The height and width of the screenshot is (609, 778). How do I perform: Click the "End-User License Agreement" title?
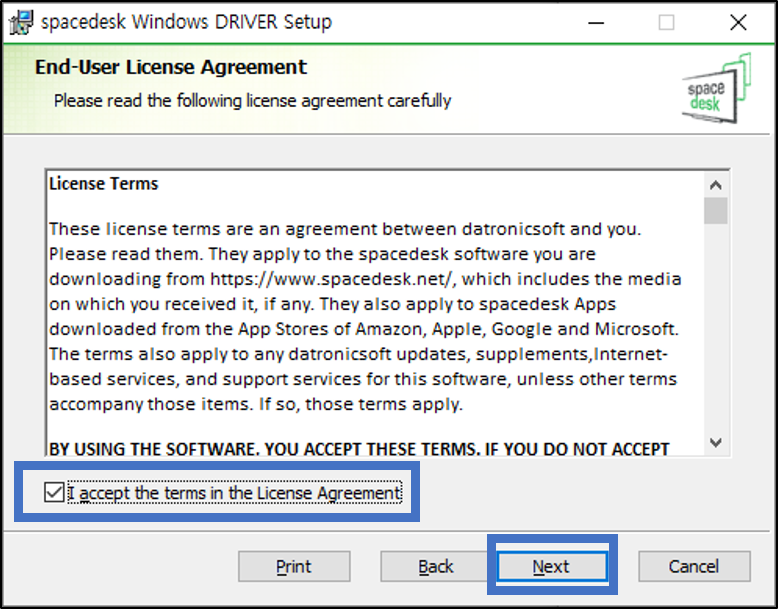pyautogui.click(x=171, y=67)
